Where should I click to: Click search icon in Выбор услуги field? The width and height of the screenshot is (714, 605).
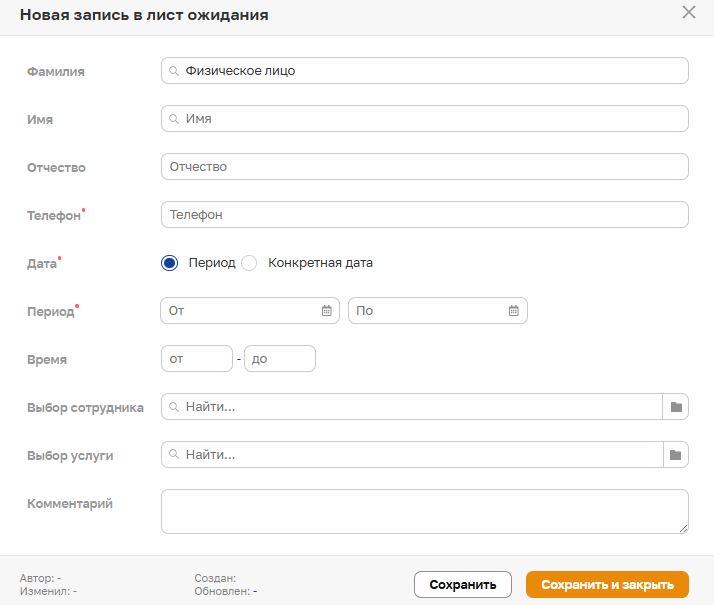pos(174,455)
